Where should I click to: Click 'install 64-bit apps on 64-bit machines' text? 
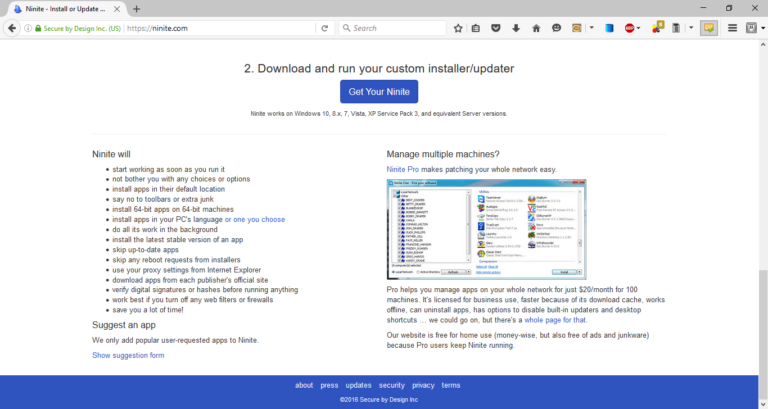click(x=173, y=209)
